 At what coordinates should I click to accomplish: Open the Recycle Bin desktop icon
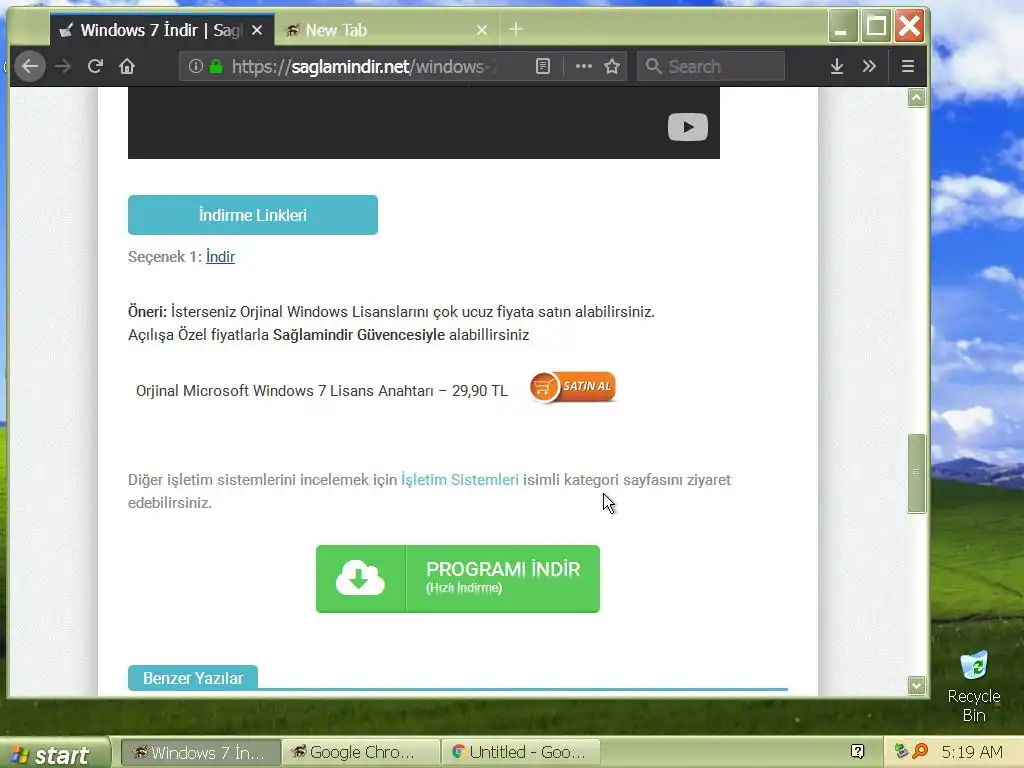tap(974, 686)
